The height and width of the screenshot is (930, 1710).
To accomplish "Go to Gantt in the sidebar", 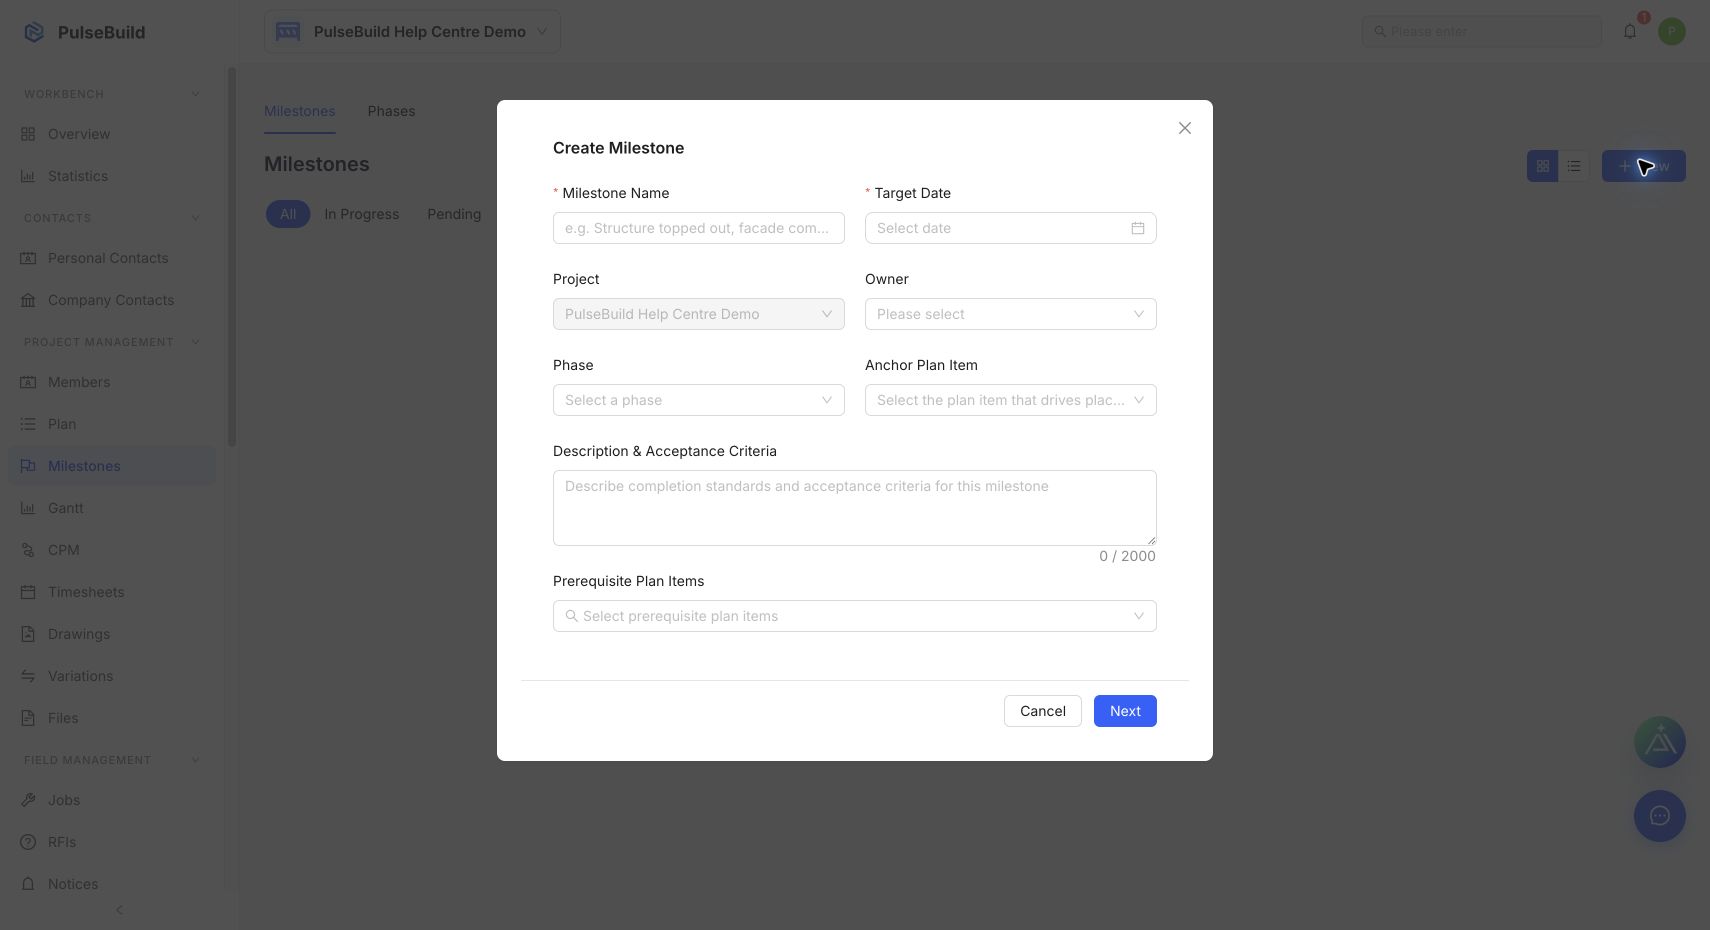I will 112,508.
